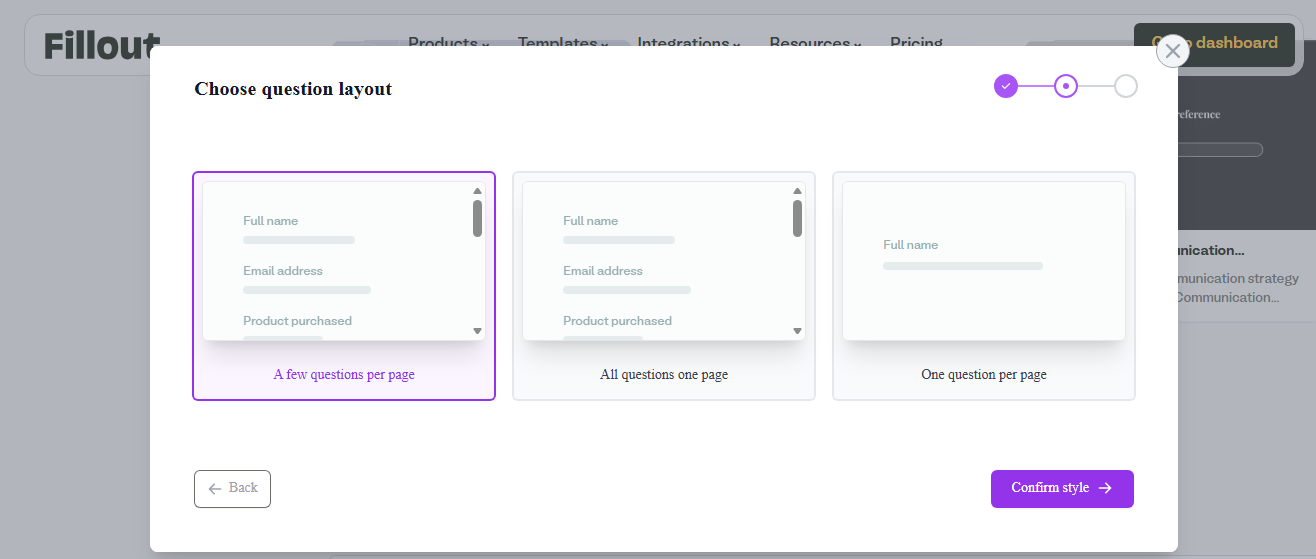Image resolution: width=1316 pixels, height=559 pixels.
Task: Choose the 'All questions one page' layout
Action: click(664, 286)
